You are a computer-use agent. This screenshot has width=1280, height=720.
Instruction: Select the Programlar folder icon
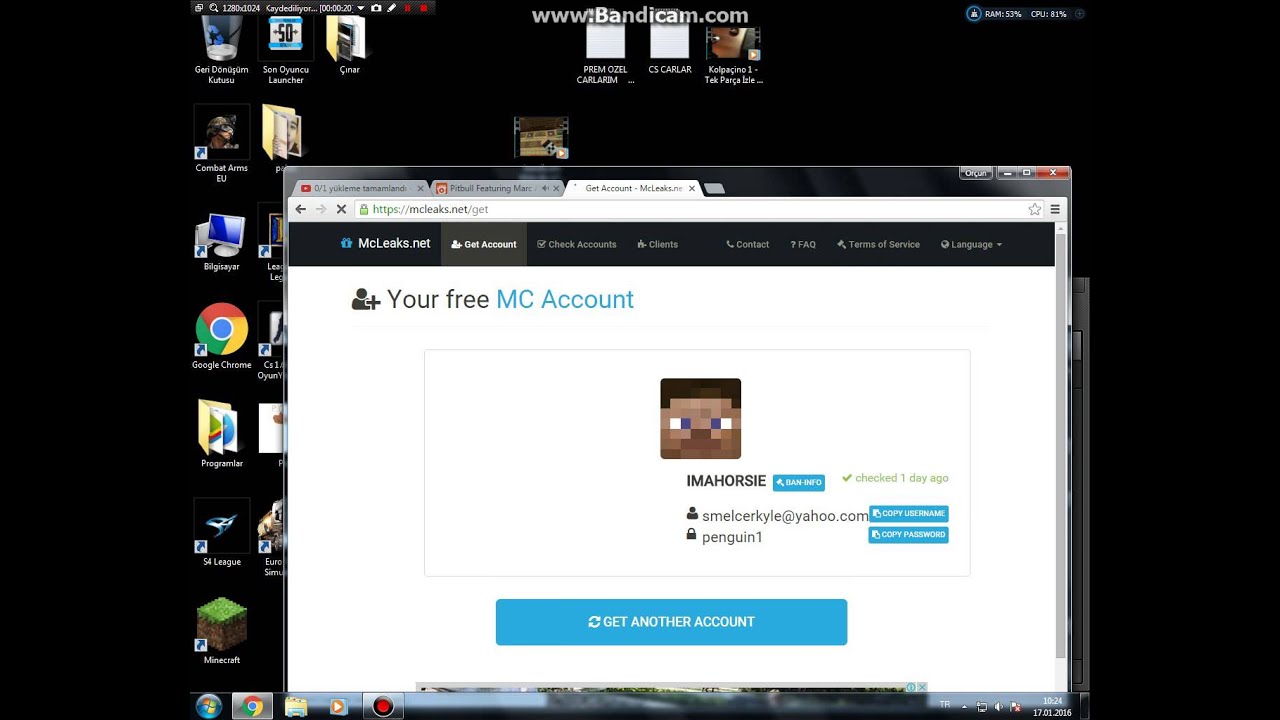pos(222,435)
